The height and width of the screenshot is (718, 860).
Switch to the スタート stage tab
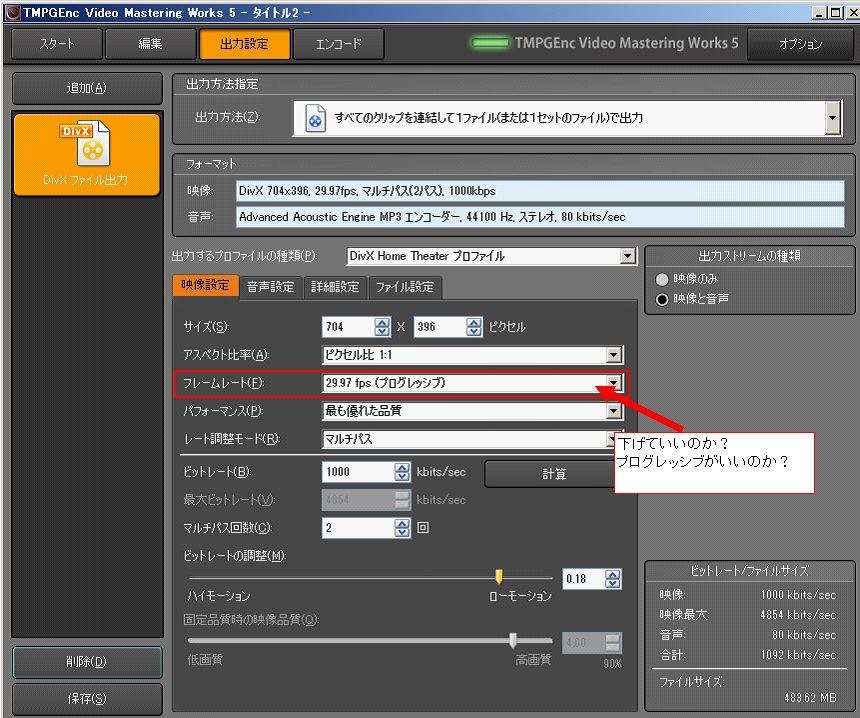point(56,44)
